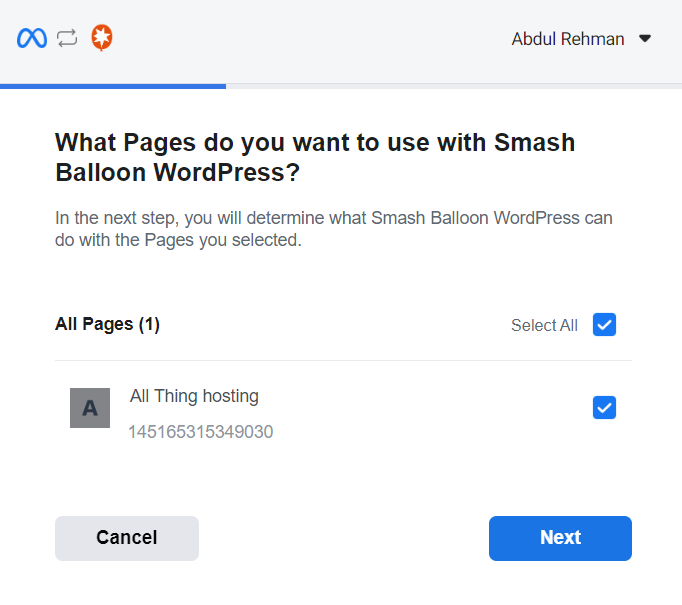Click the Meta logo icon

[x=32, y=39]
